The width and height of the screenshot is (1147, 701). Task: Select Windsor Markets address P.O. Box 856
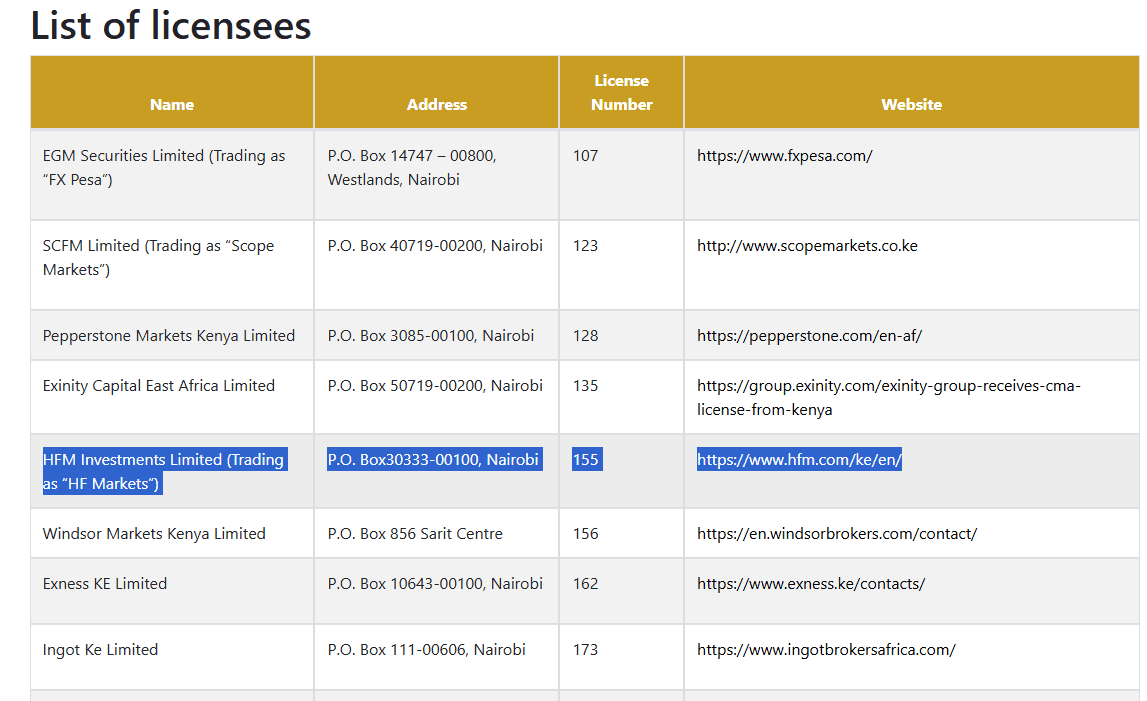tap(415, 534)
